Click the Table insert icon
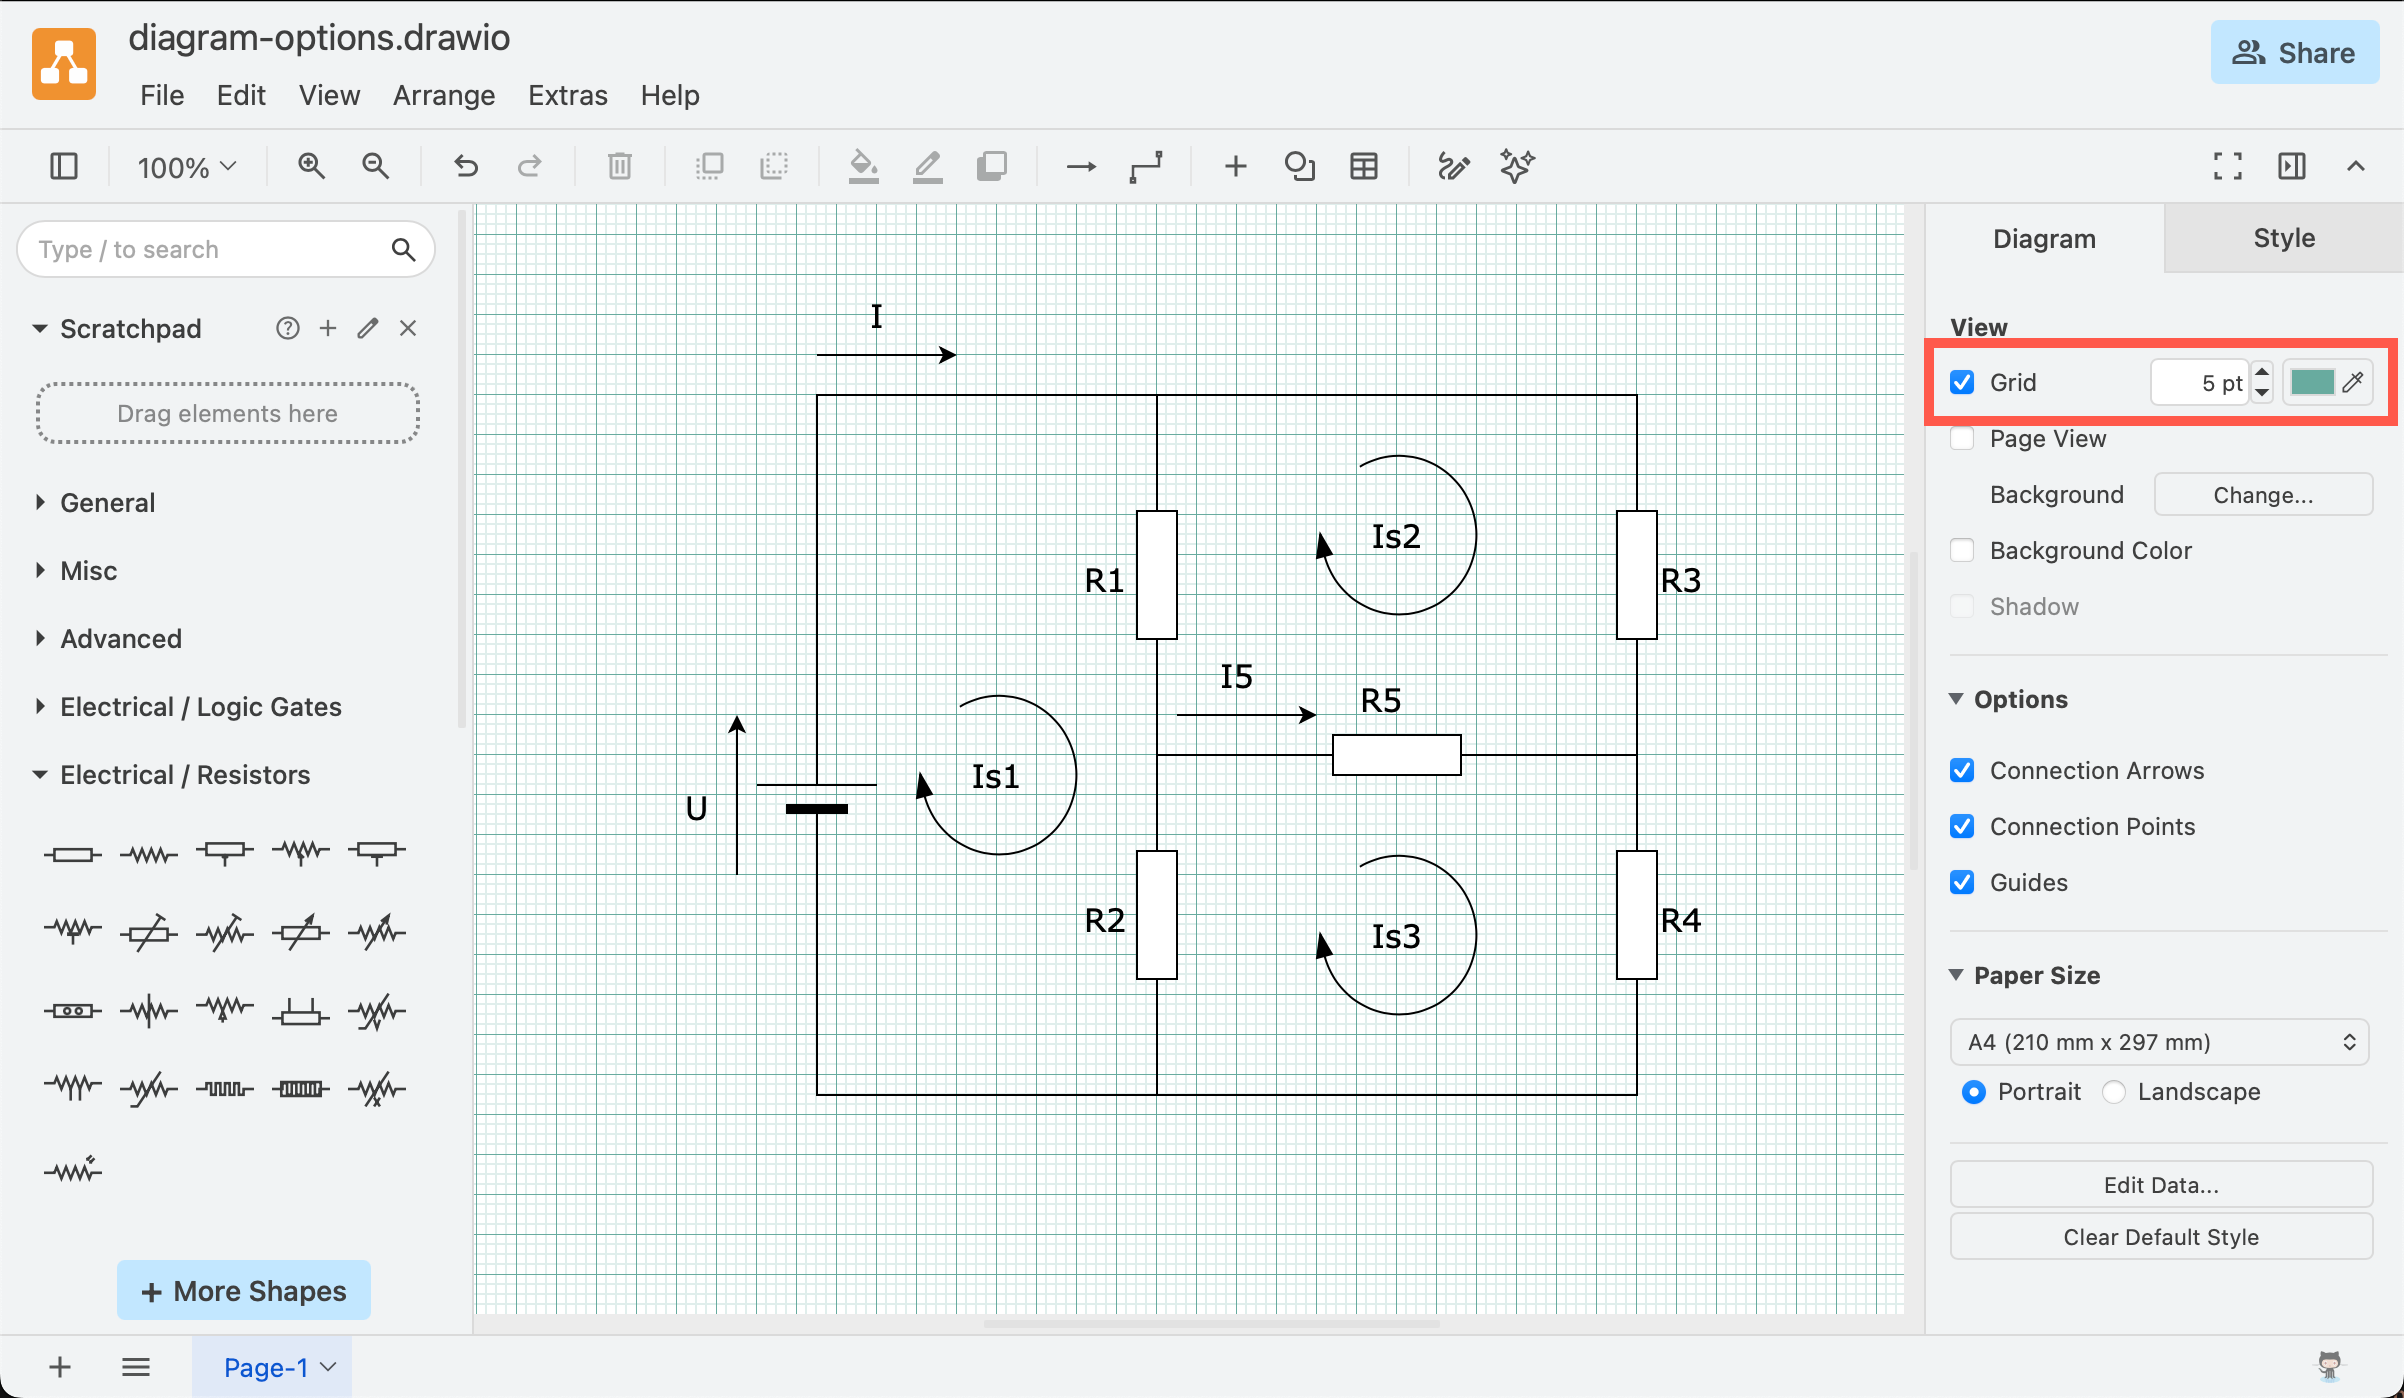This screenshot has height=1398, width=2404. [x=1364, y=166]
